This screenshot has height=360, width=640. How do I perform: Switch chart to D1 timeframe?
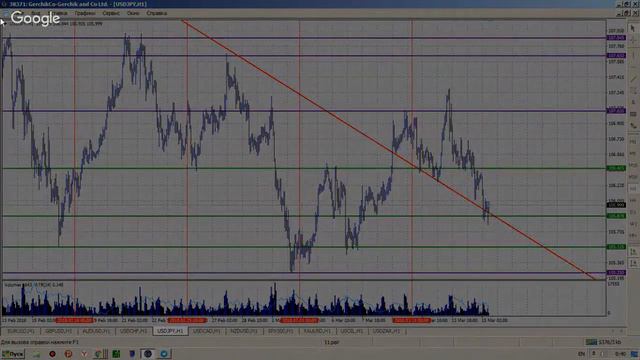coord(633,212)
